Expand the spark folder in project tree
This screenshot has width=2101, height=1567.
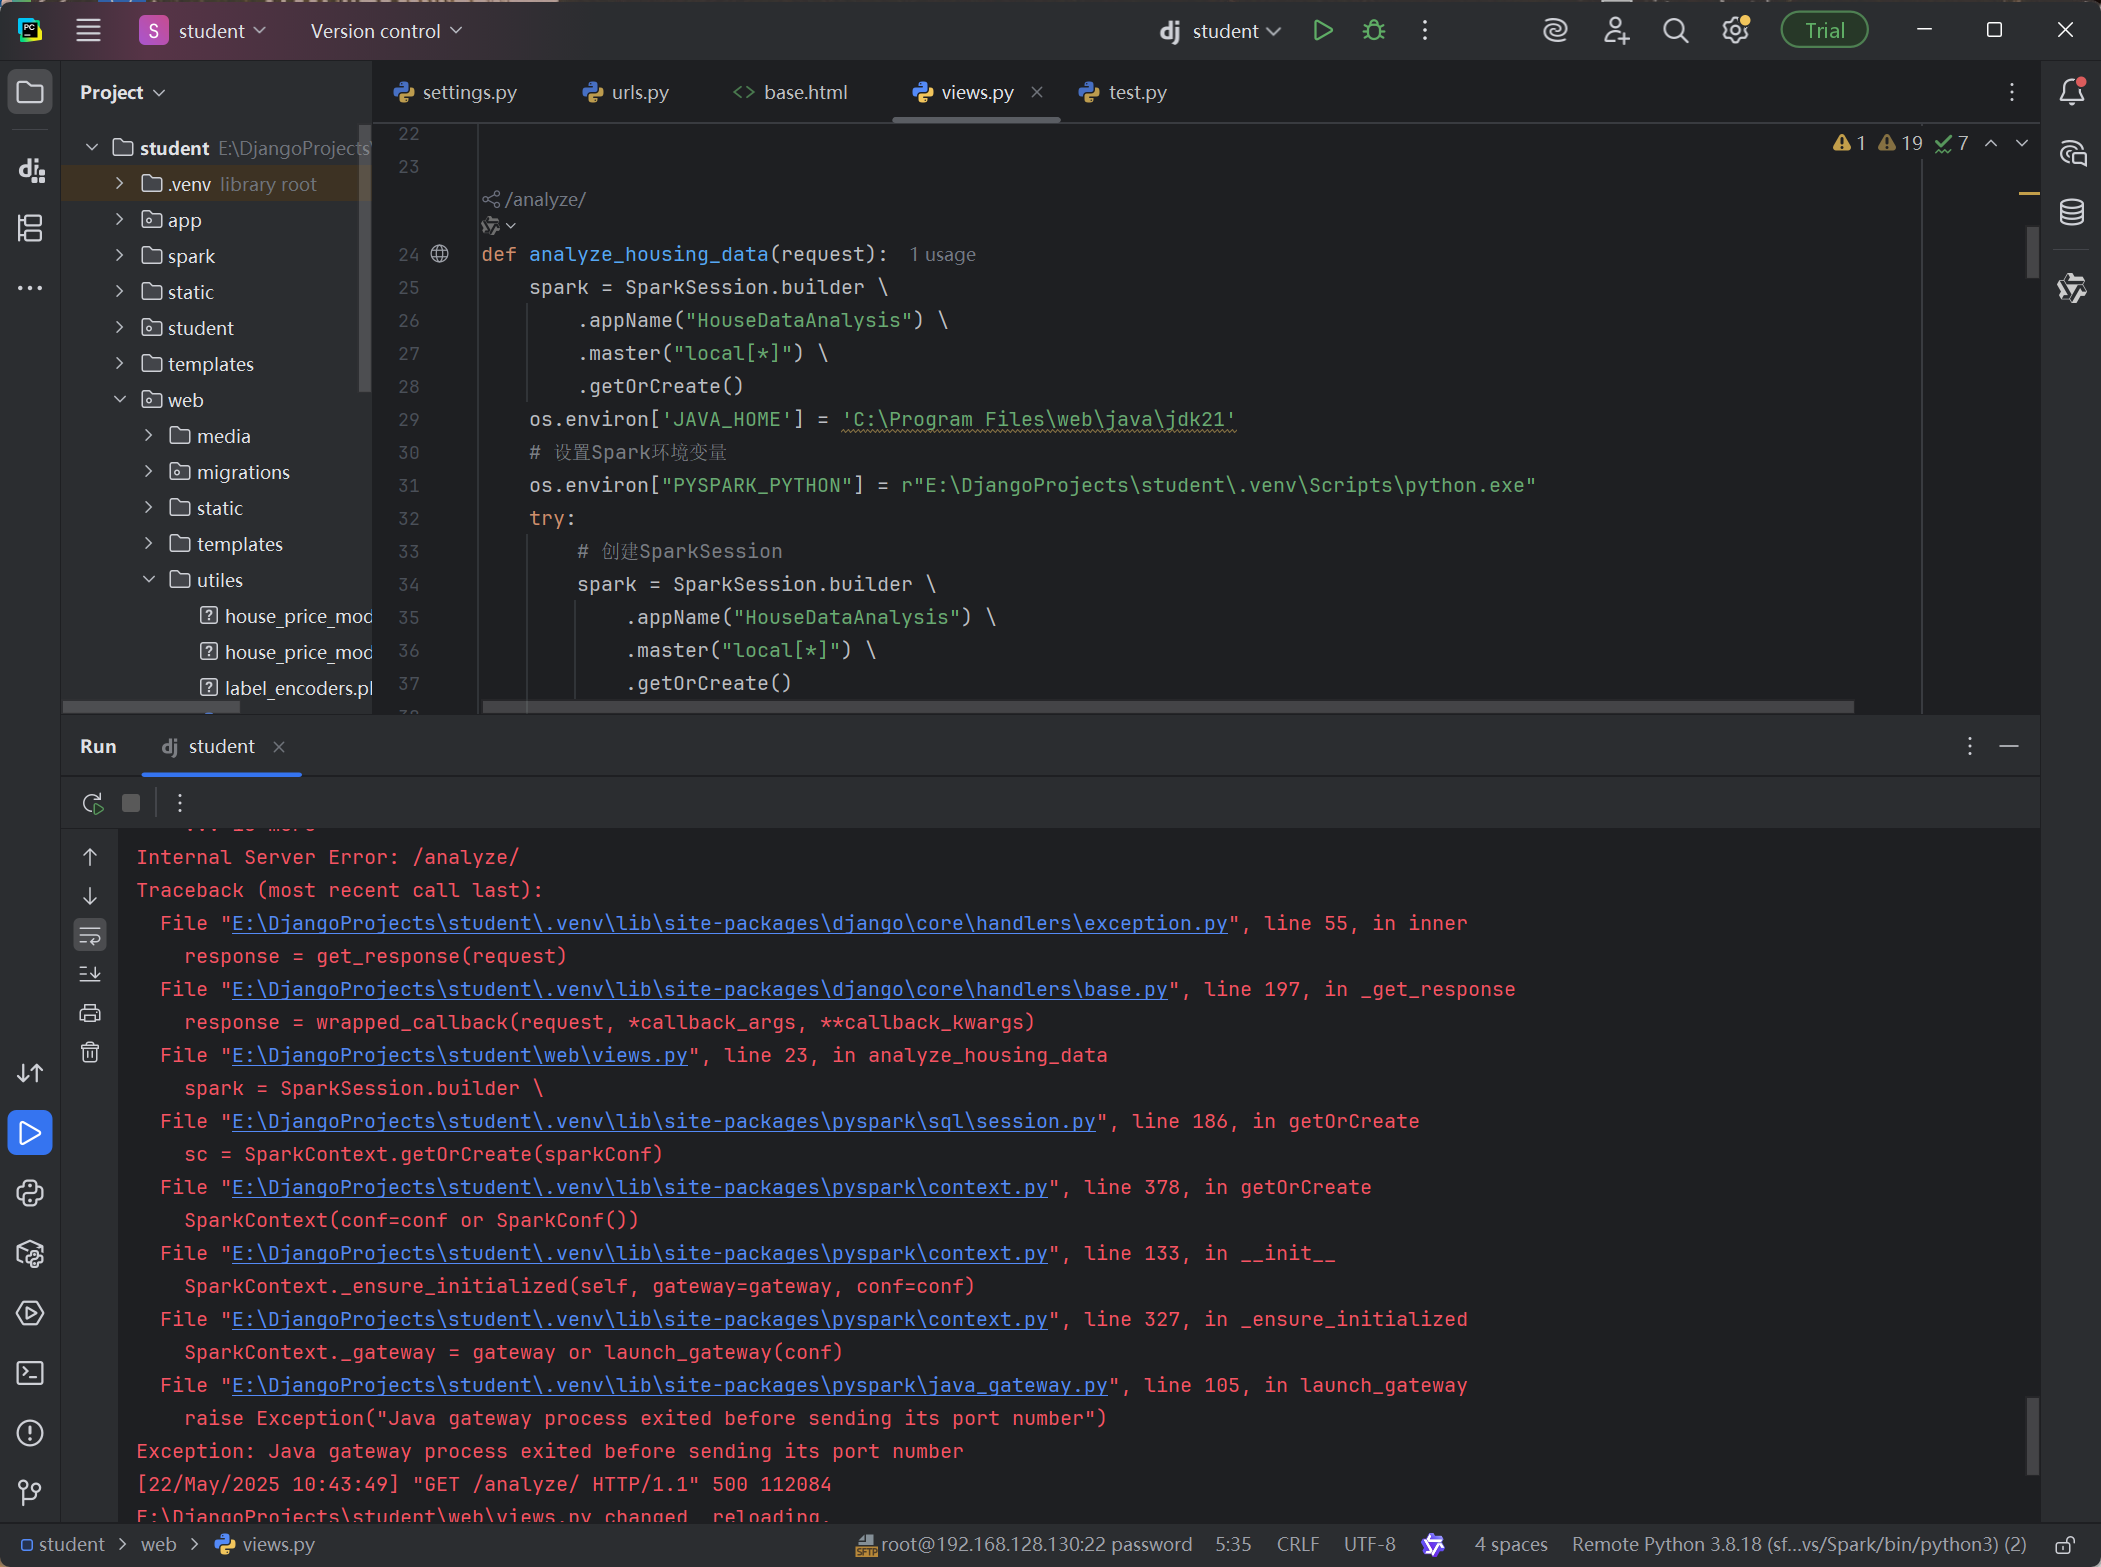pyautogui.click(x=120, y=256)
